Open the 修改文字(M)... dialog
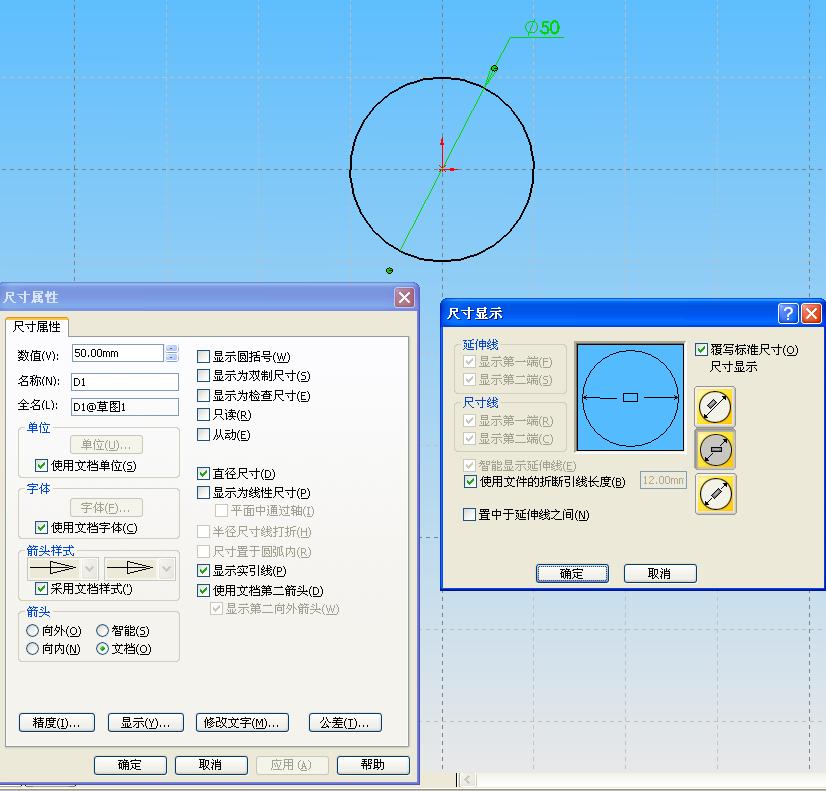Screen dimensions: 826x791 [242, 723]
